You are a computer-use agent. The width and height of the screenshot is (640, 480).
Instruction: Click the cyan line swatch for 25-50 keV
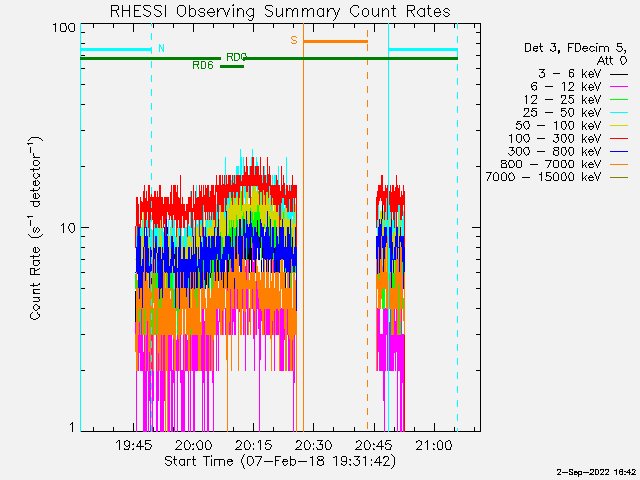coord(619,113)
